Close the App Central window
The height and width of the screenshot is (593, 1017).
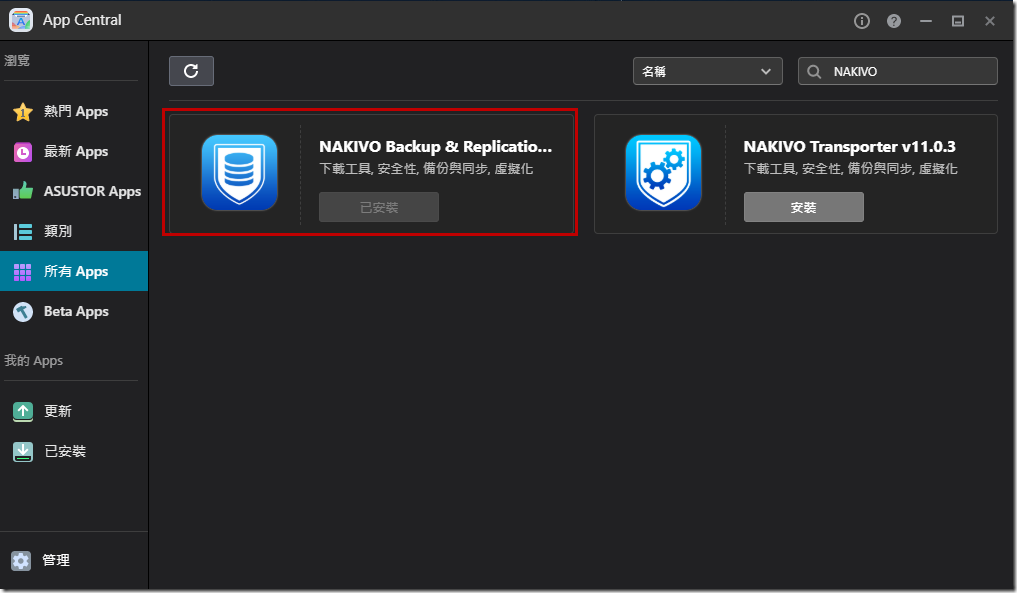pos(990,21)
